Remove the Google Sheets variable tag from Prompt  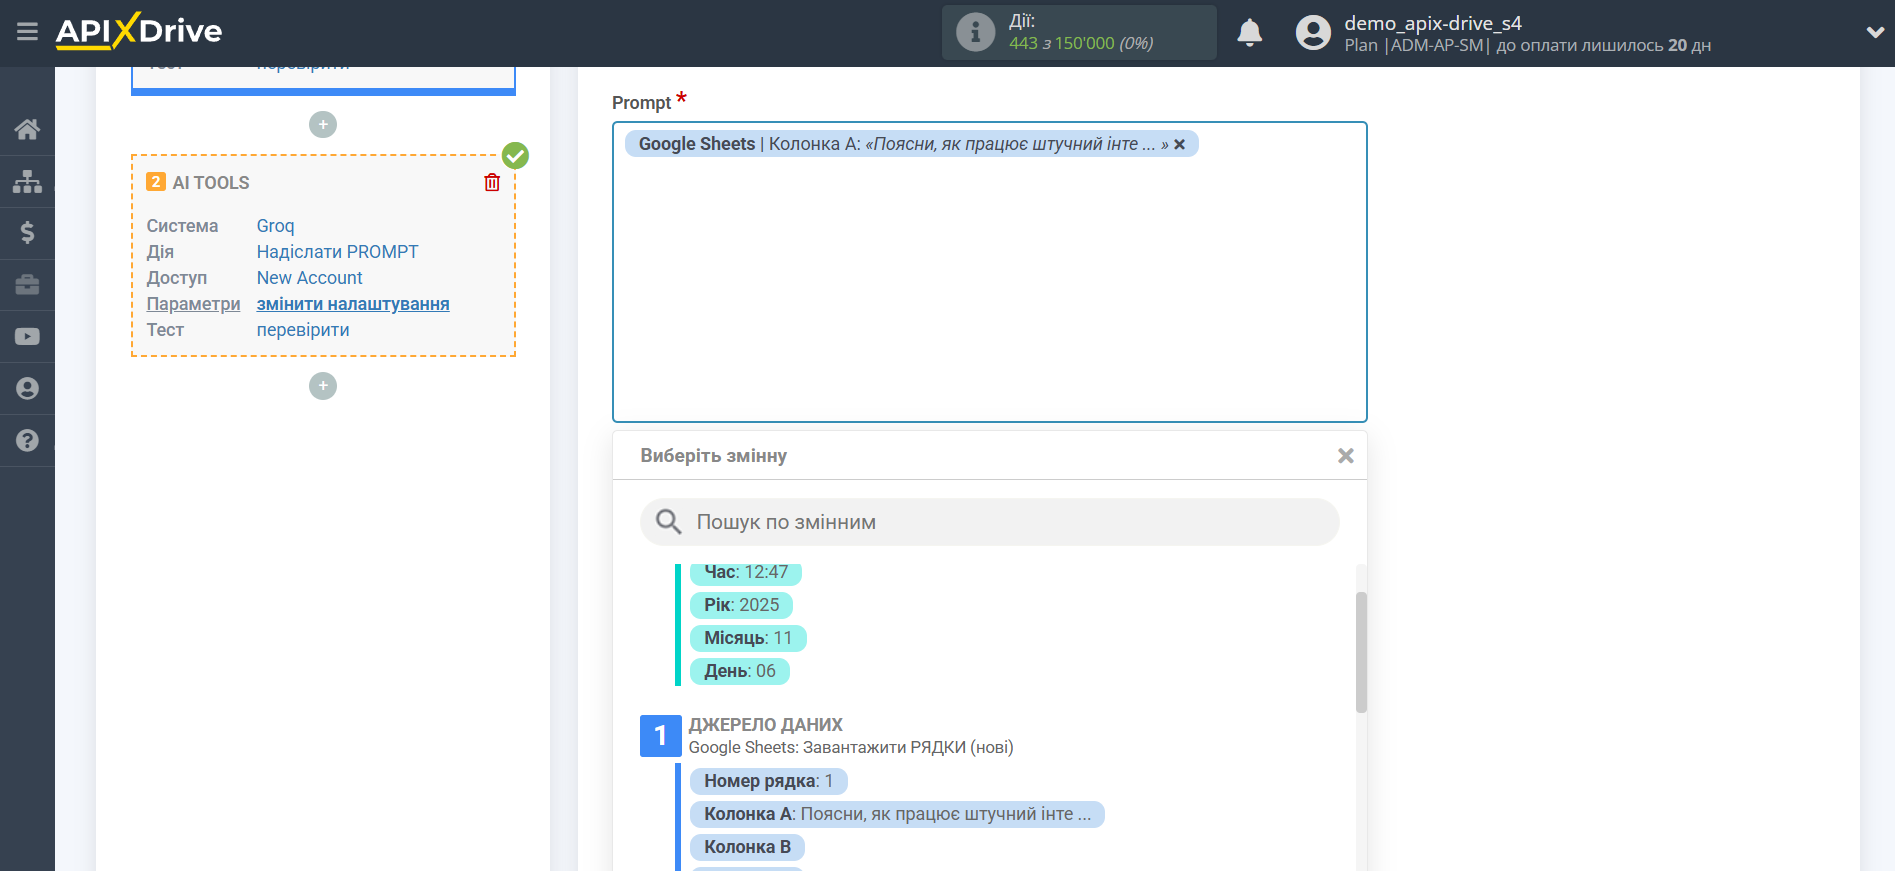pos(1180,145)
